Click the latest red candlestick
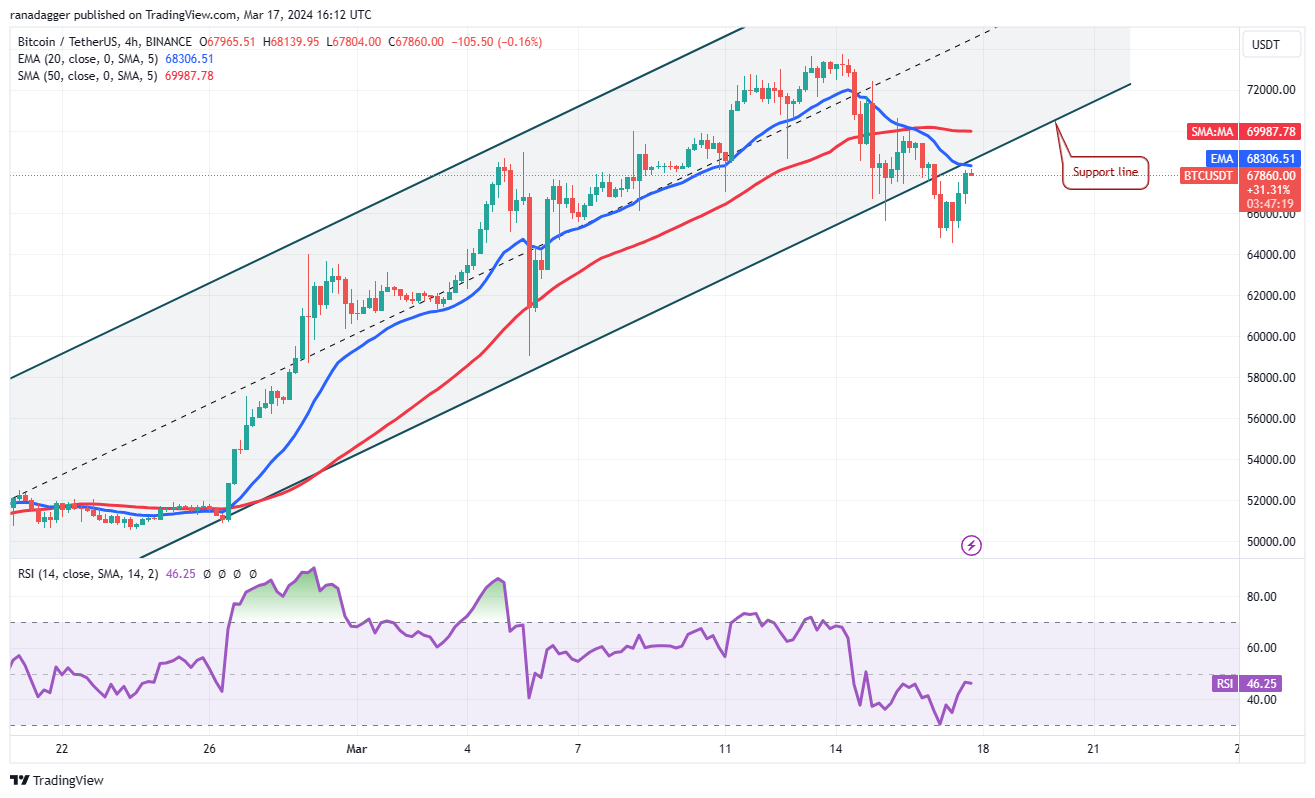 [971, 174]
